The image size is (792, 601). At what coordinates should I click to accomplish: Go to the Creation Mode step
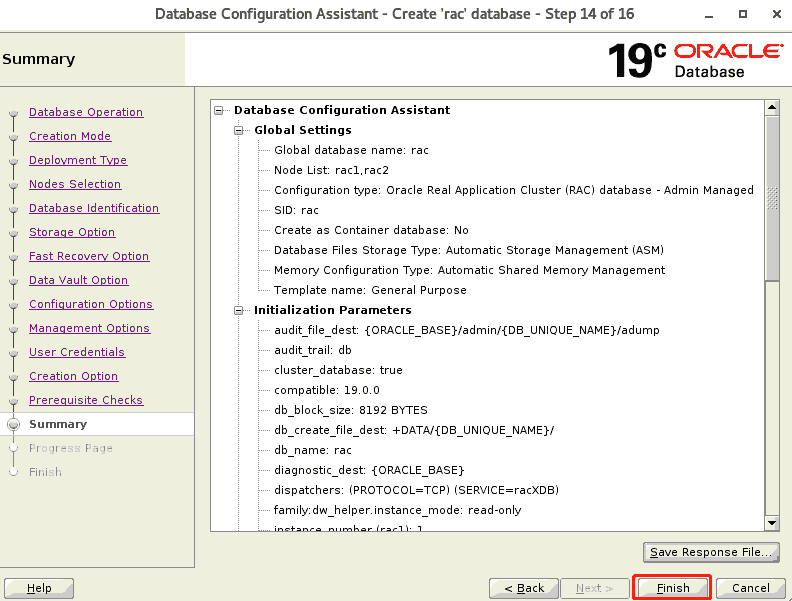[70, 136]
